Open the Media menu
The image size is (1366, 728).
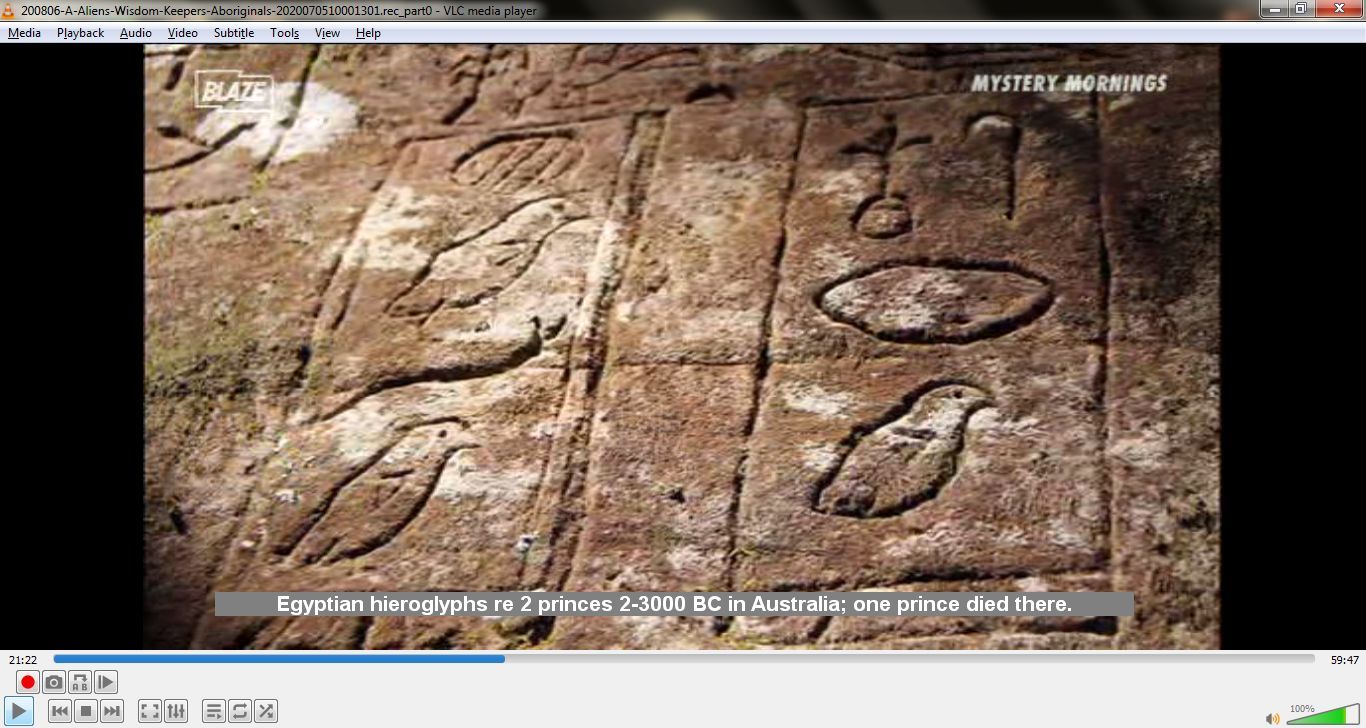(x=24, y=32)
